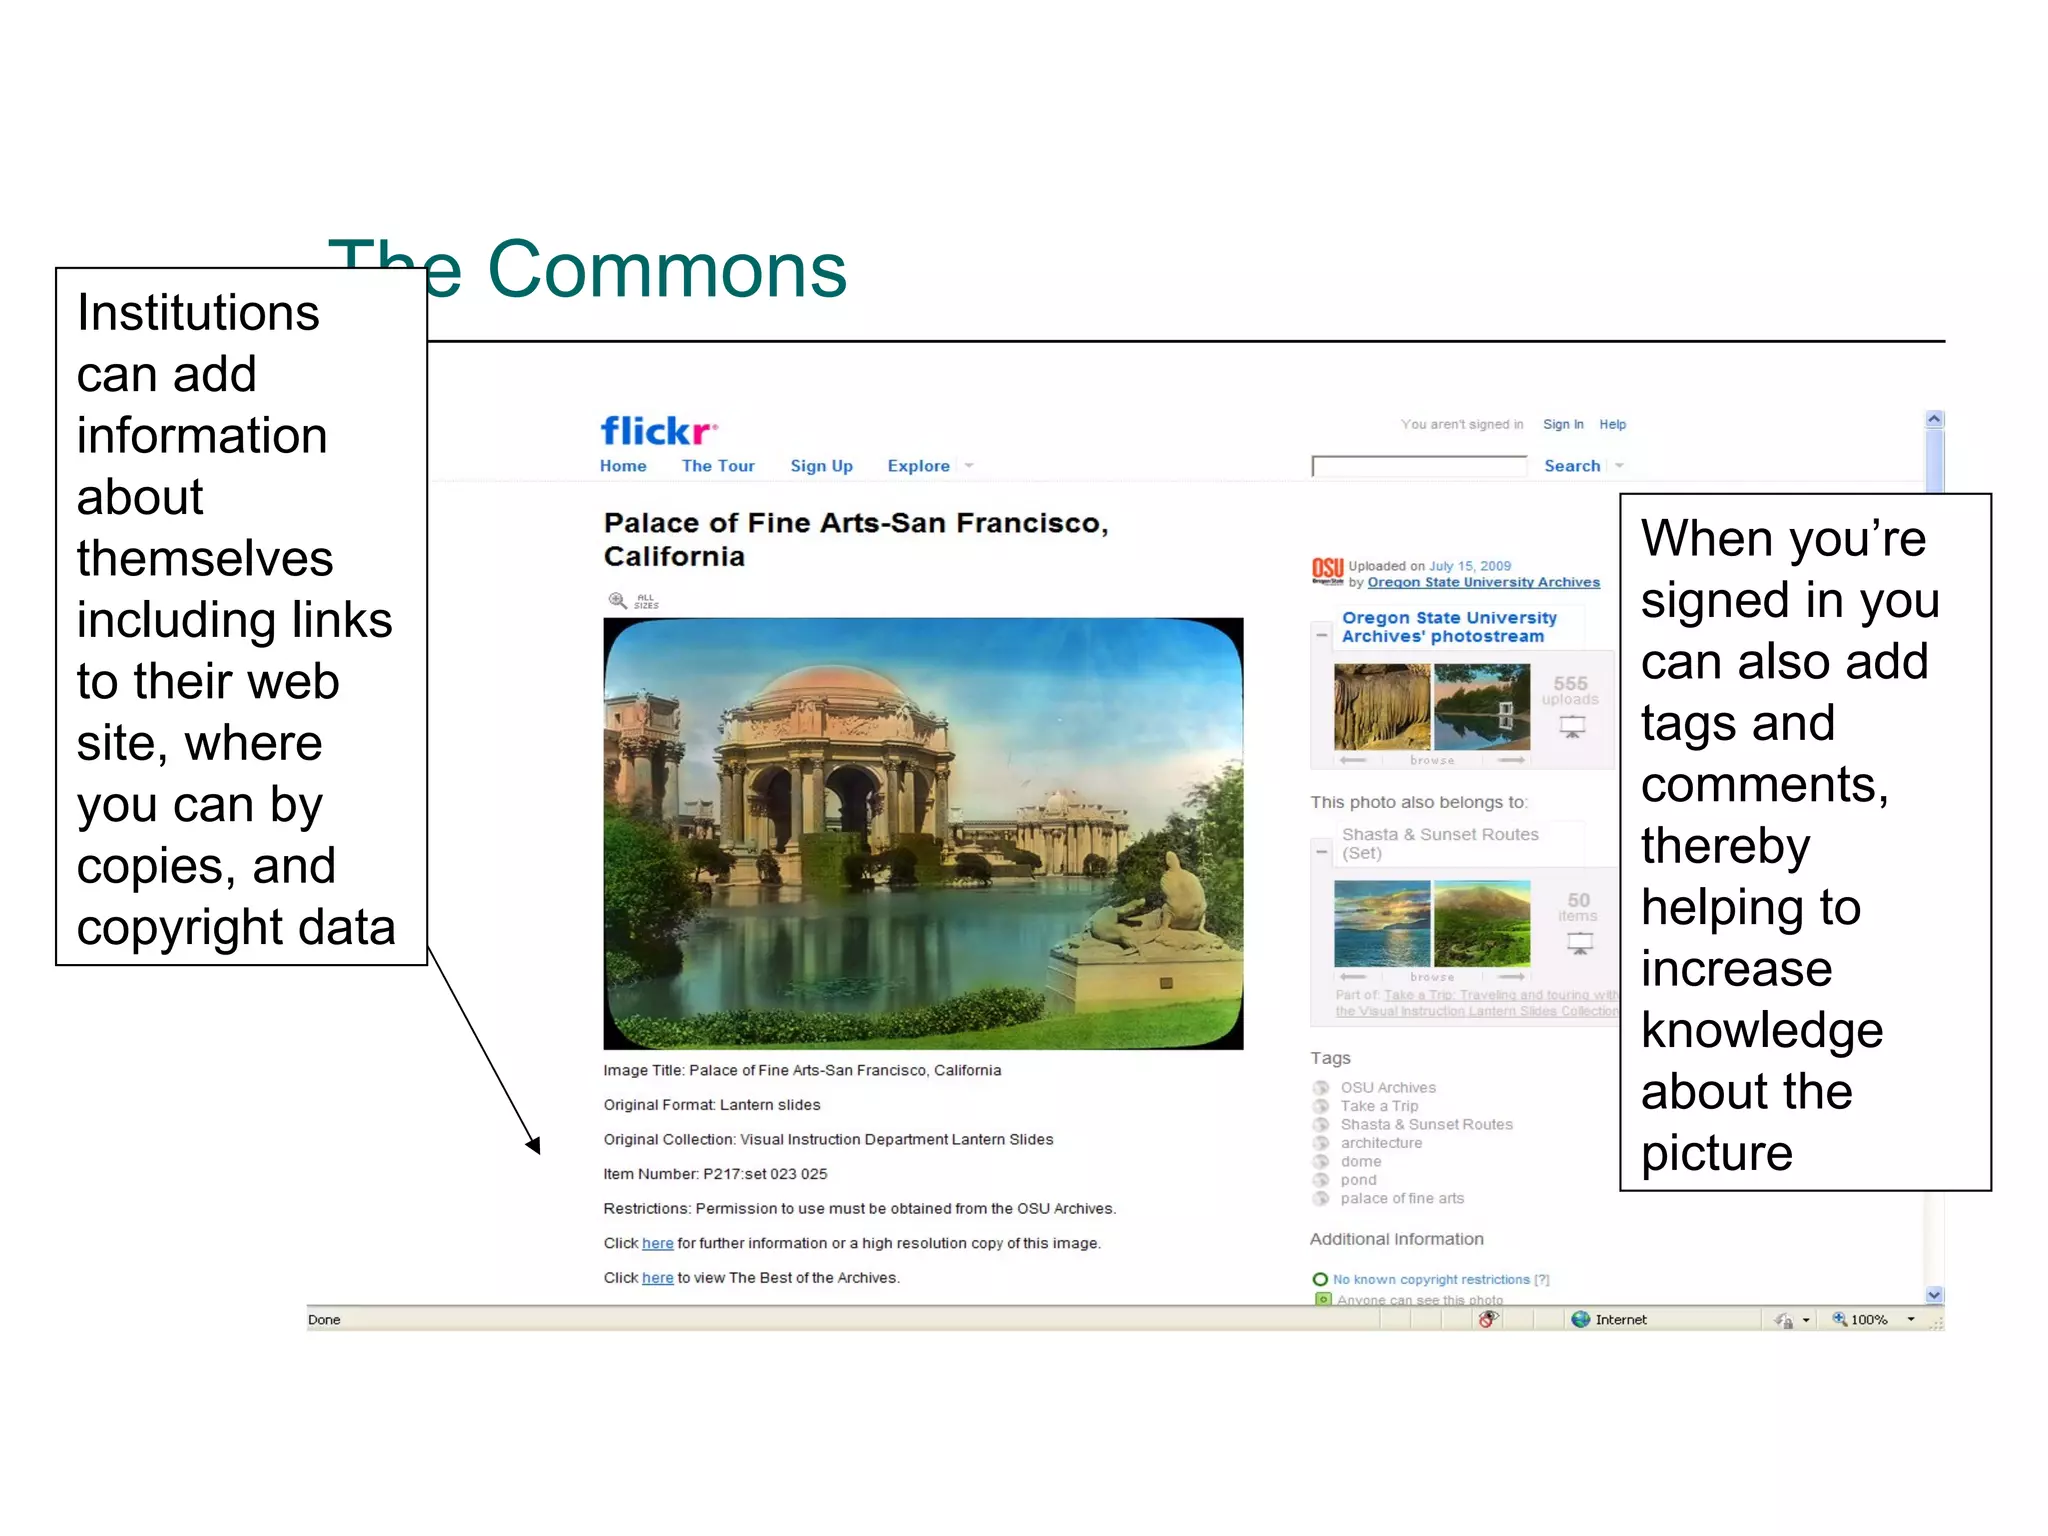Open Oregon State University Archives' photostream title link
2048x1536 pixels.
tap(1449, 627)
